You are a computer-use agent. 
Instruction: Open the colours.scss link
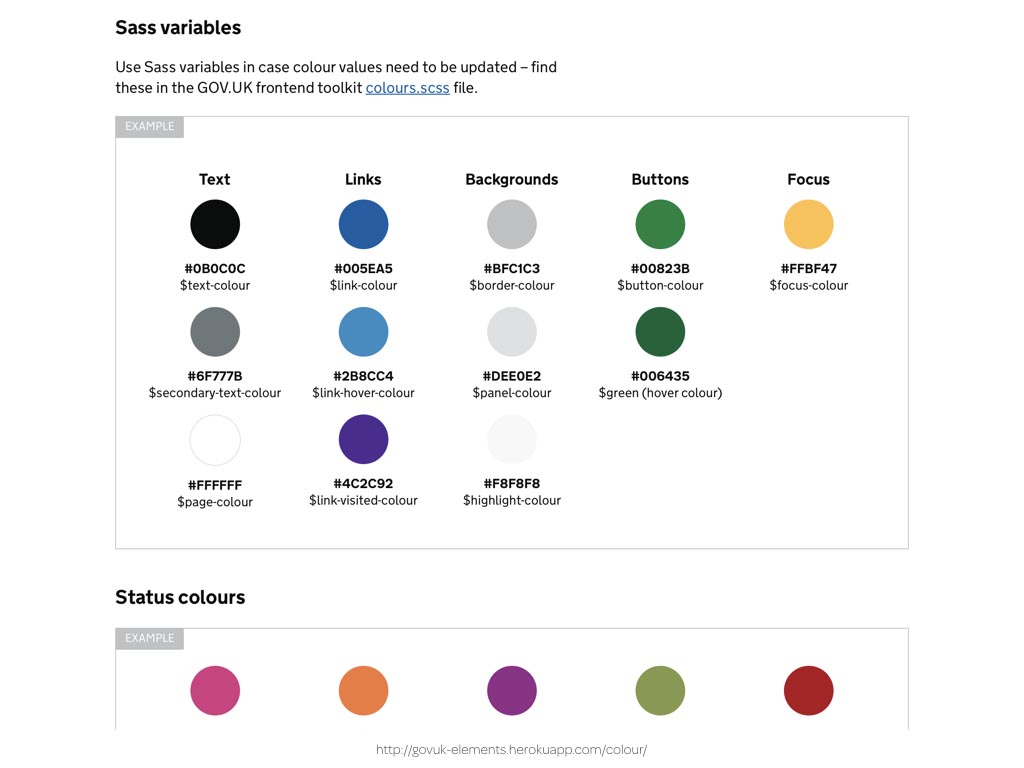point(407,88)
